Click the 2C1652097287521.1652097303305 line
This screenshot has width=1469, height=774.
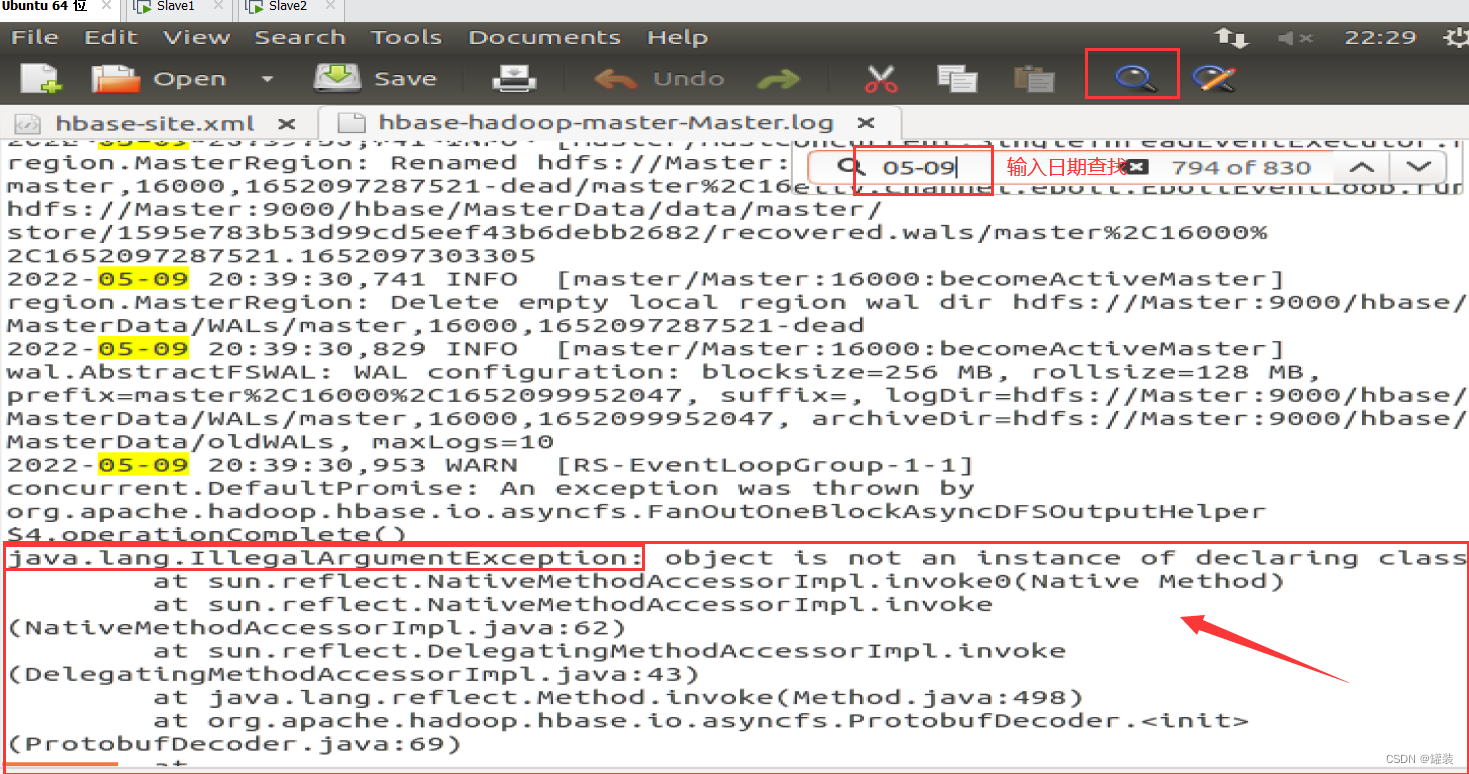coord(271,256)
